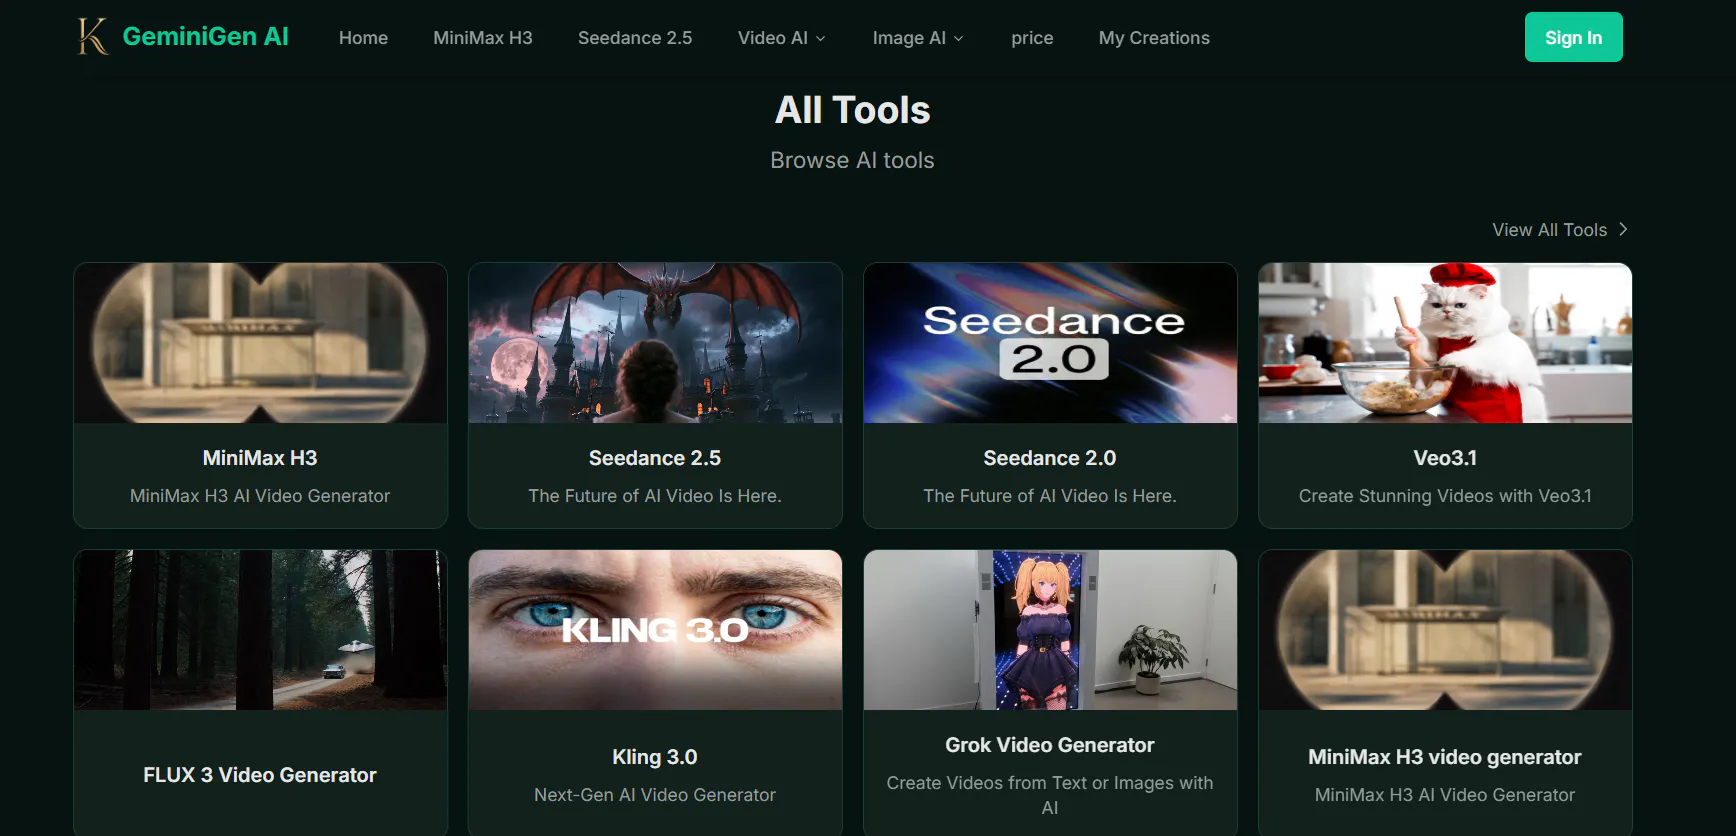Click the 'Veo3.1' card title
Viewport: 1736px width, 836px height.
pyautogui.click(x=1445, y=458)
